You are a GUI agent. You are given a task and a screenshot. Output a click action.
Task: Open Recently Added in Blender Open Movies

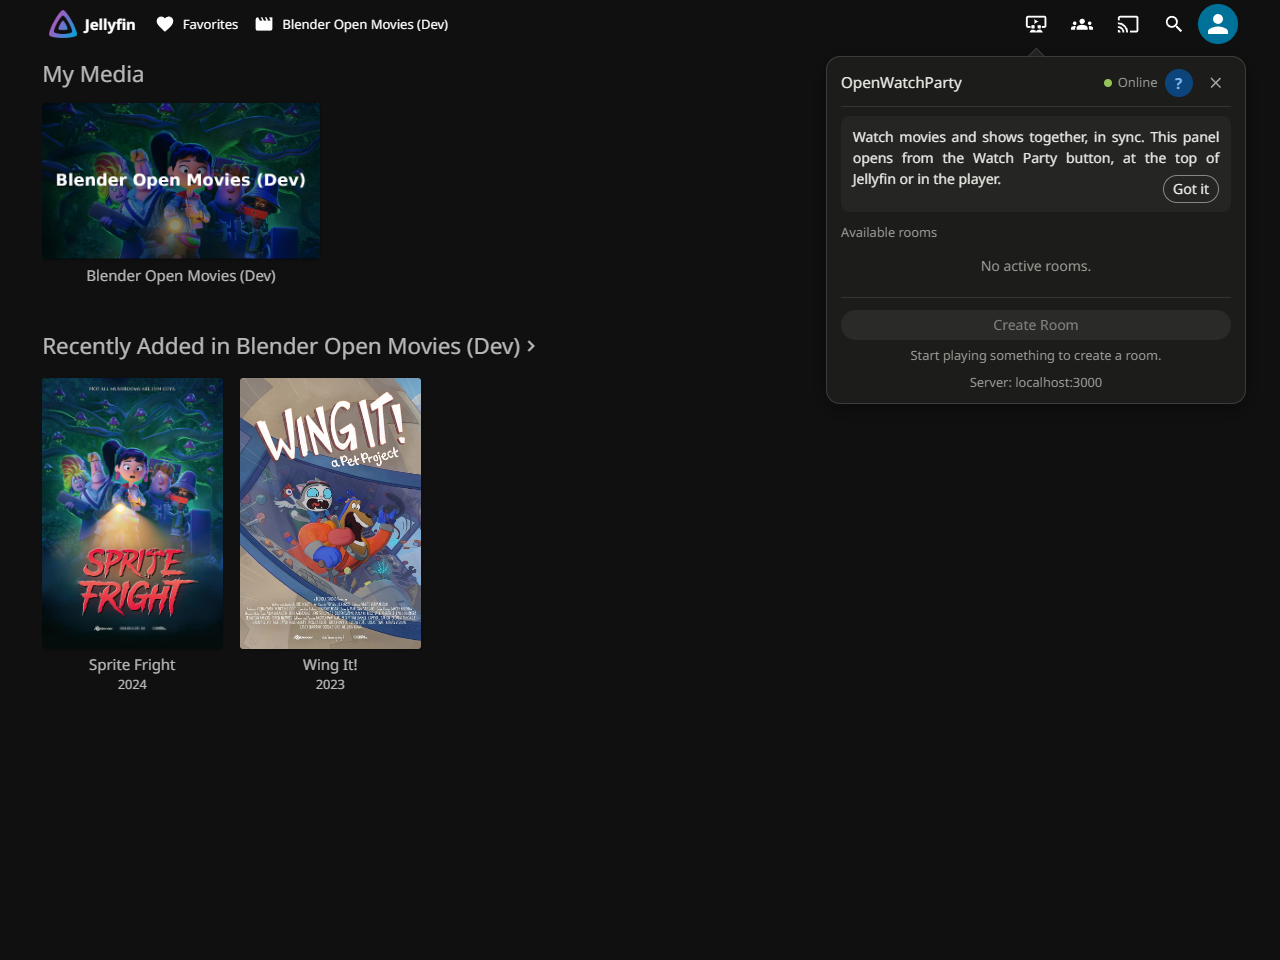coord(281,346)
